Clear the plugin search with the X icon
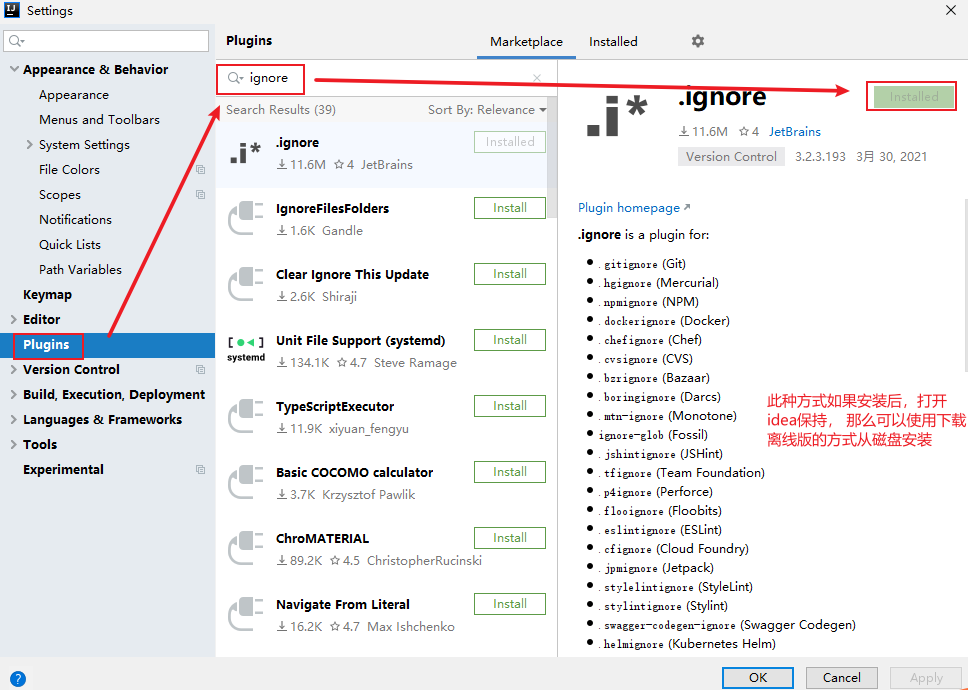The image size is (968, 690). coord(537,78)
